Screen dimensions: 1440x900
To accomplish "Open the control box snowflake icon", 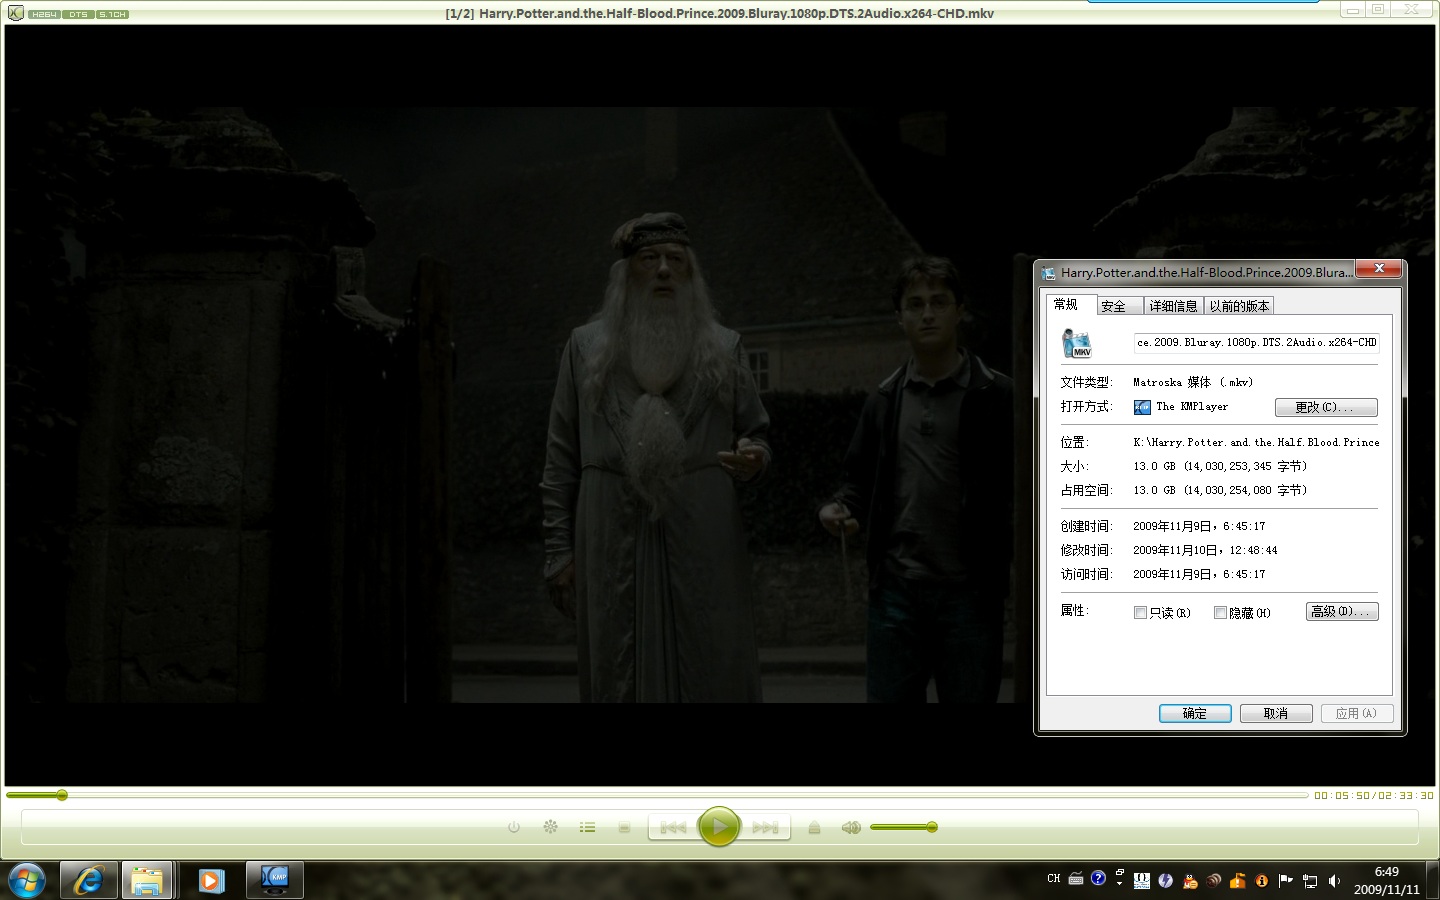I will click(550, 827).
